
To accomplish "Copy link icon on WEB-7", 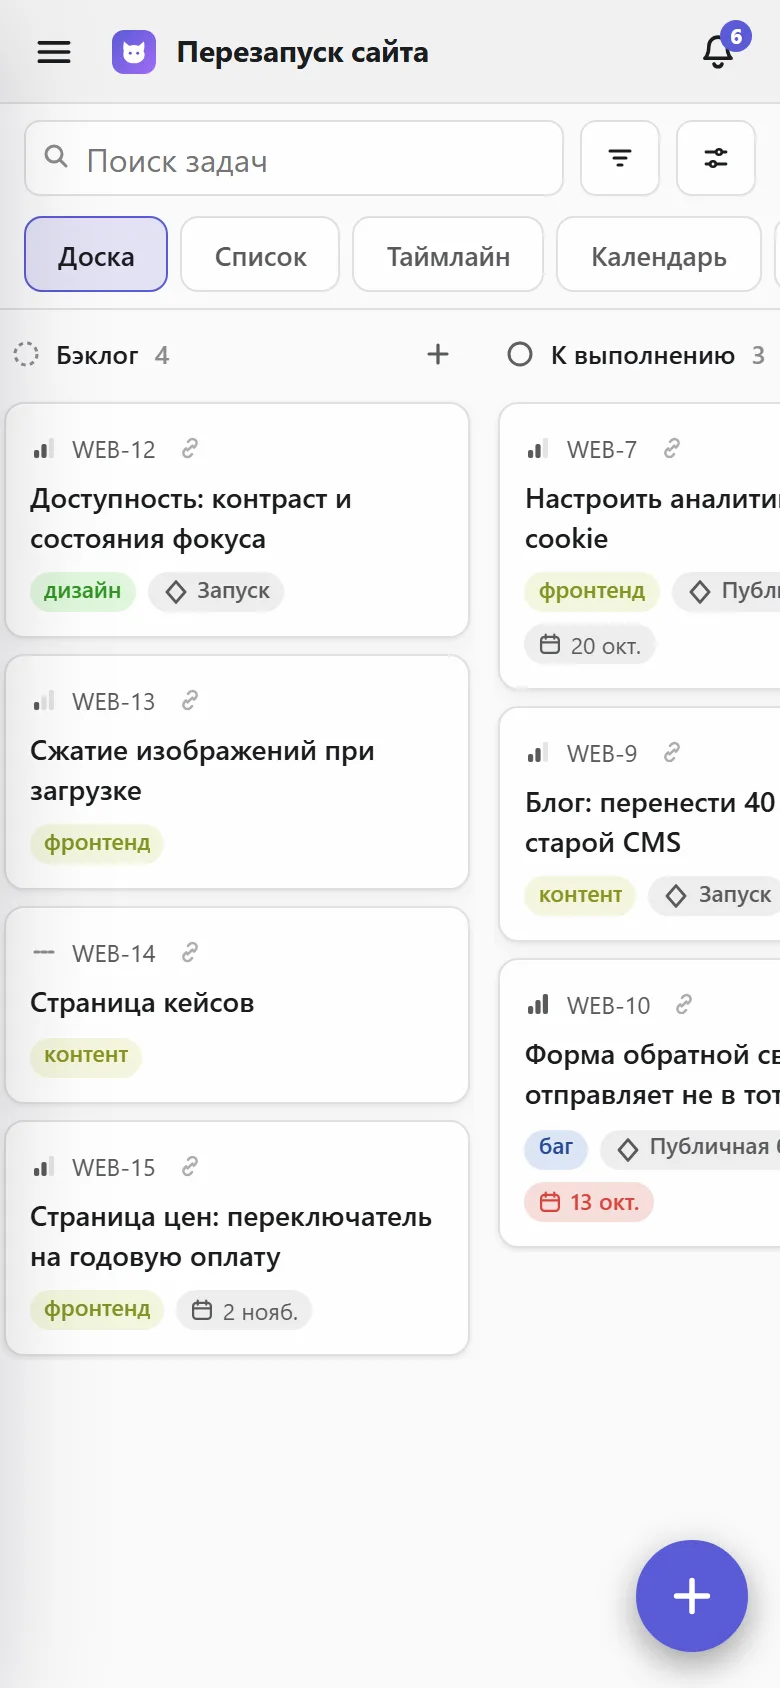I will coord(672,449).
